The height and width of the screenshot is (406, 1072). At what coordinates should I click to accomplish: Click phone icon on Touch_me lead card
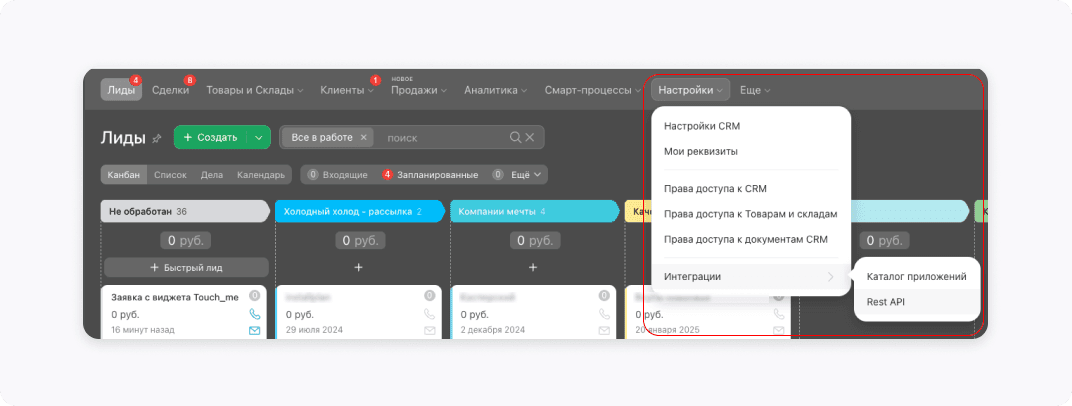[x=254, y=314]
